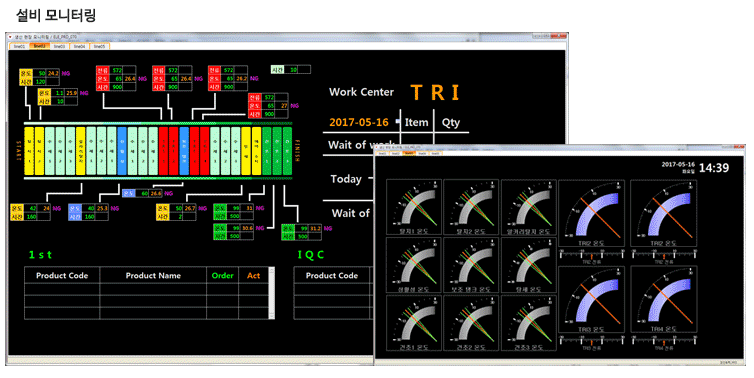
Task: Open the app icon in back window title bar
Action: 10,37
